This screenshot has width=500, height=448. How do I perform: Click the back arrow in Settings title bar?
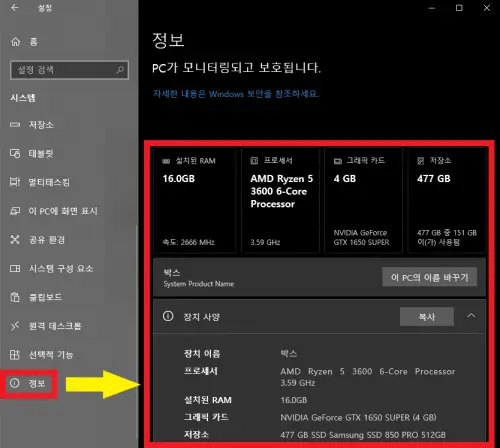click(x=15, y=8)
